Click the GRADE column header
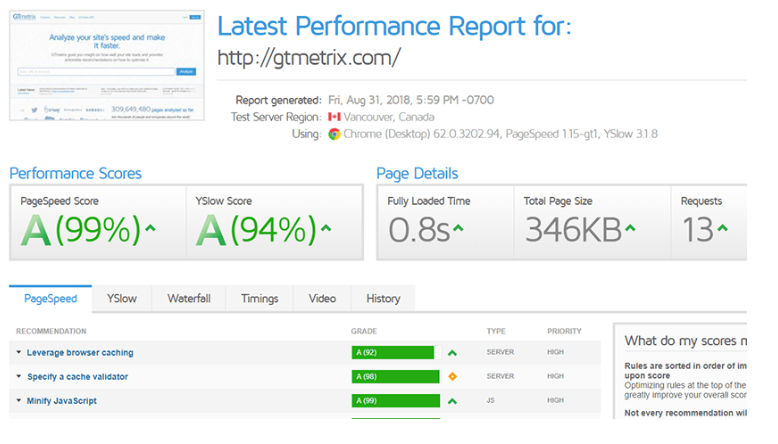The height and width of the screenshot is (444, 778). click(x=364, y=331)
